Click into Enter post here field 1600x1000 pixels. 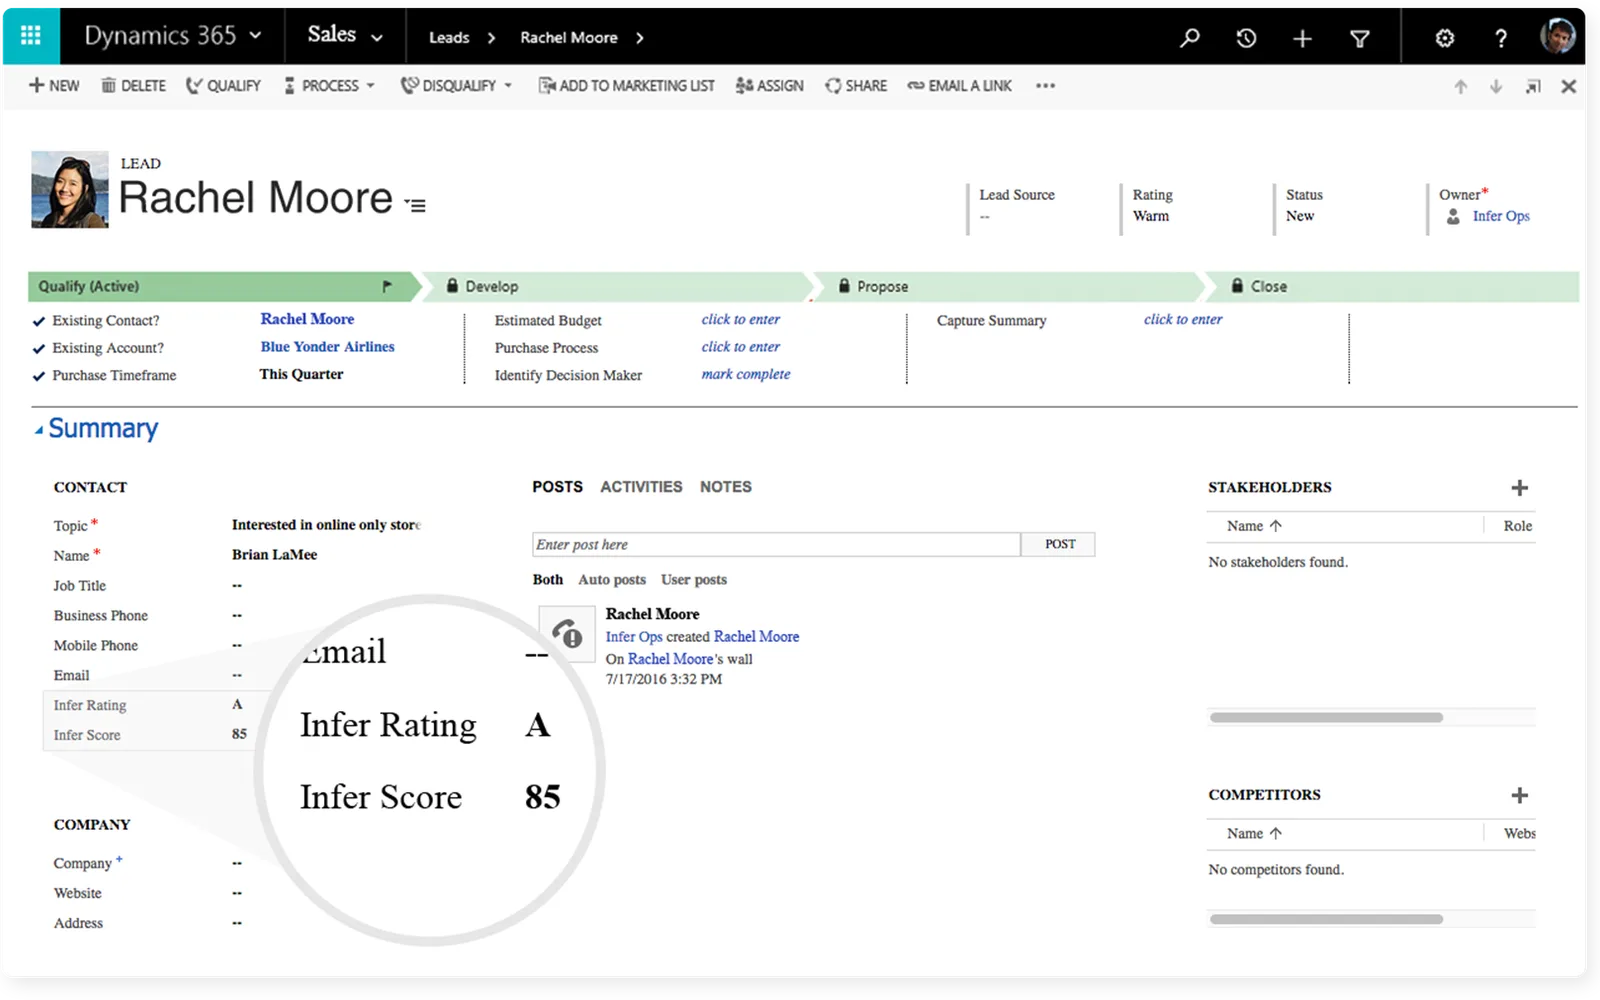[776, 544]
